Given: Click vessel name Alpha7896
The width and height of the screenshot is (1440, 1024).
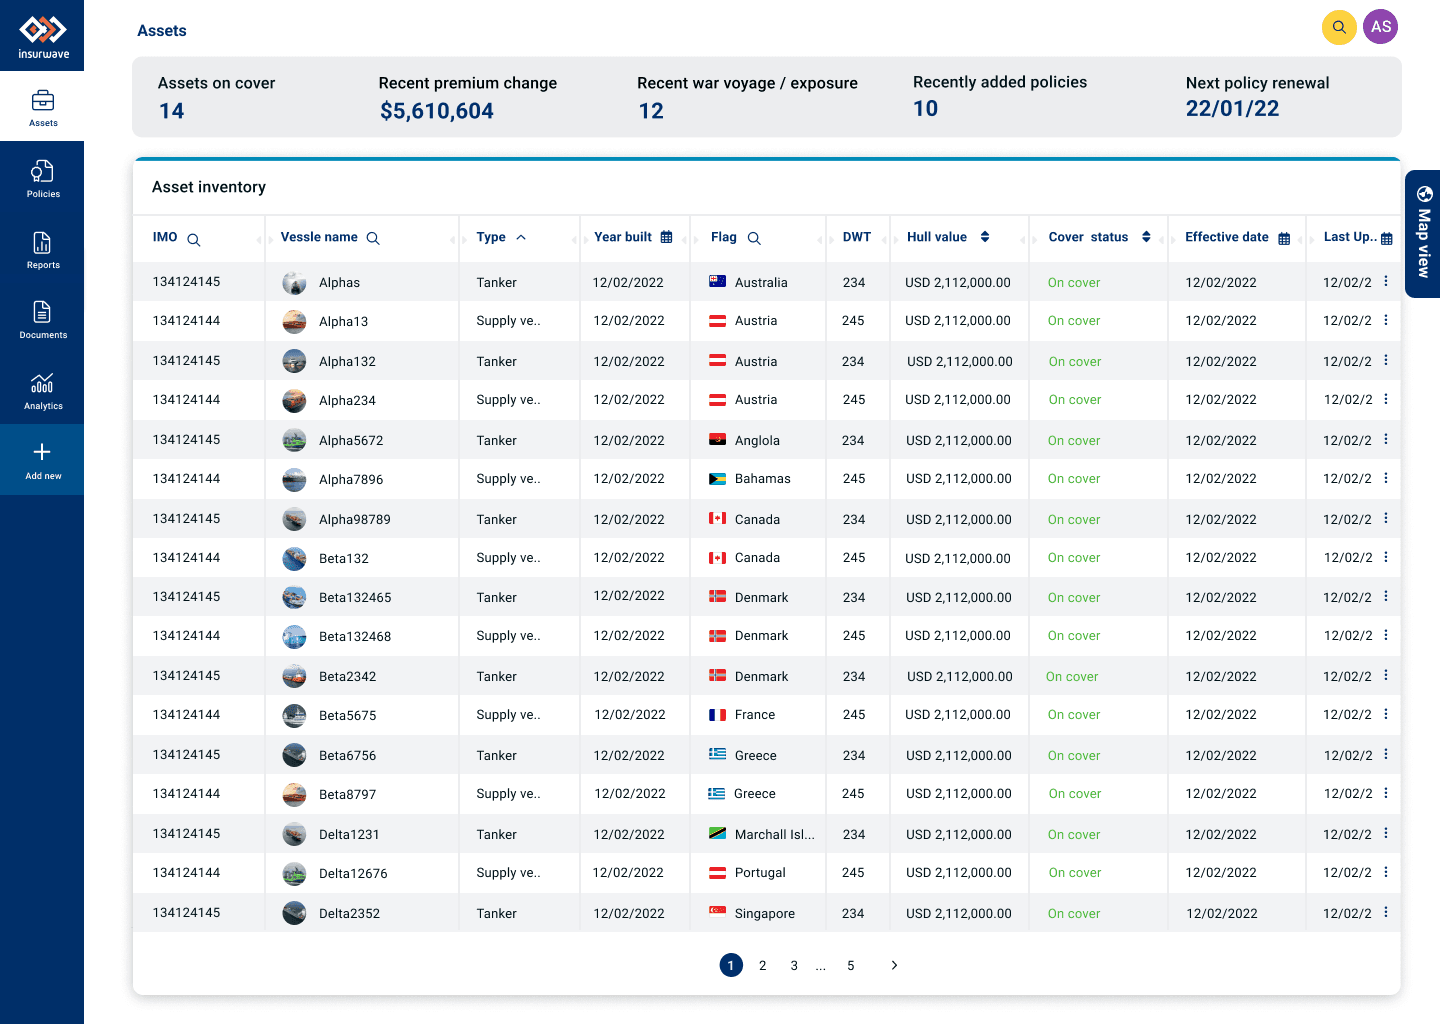Looking at the screenshot, I should (x=351, y=480).
